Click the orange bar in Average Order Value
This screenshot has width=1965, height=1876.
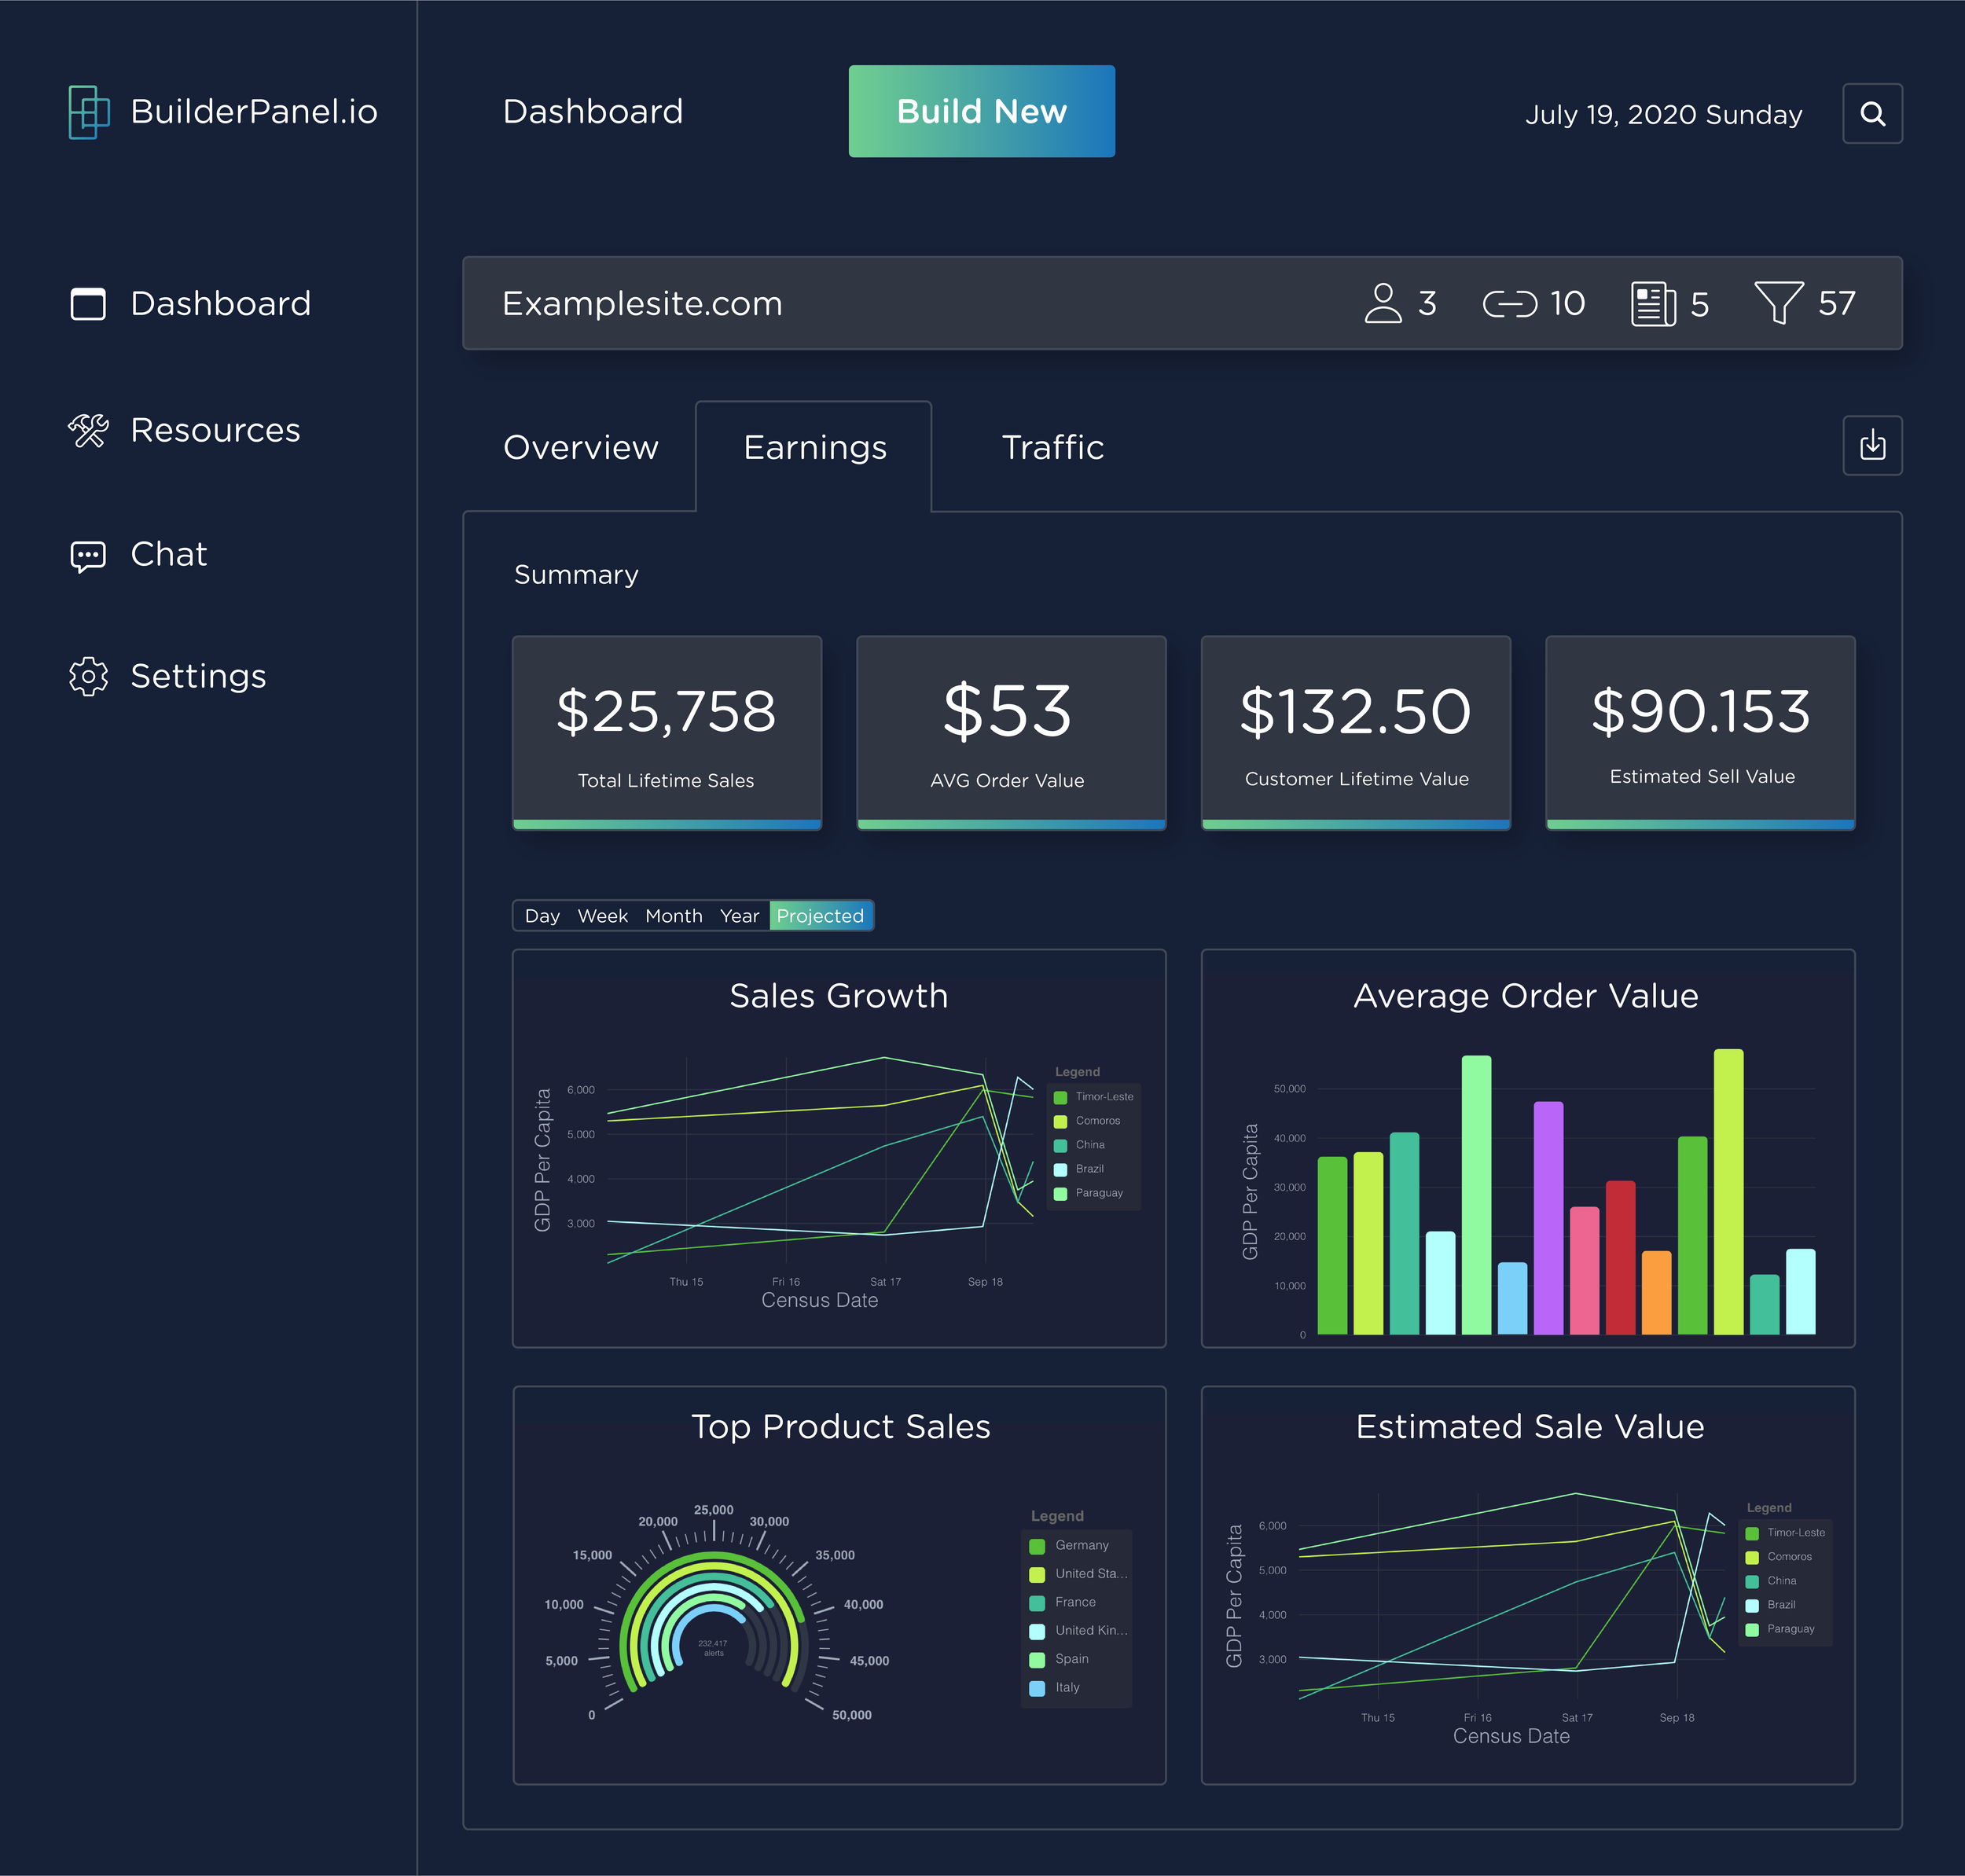(1656, 1293)
